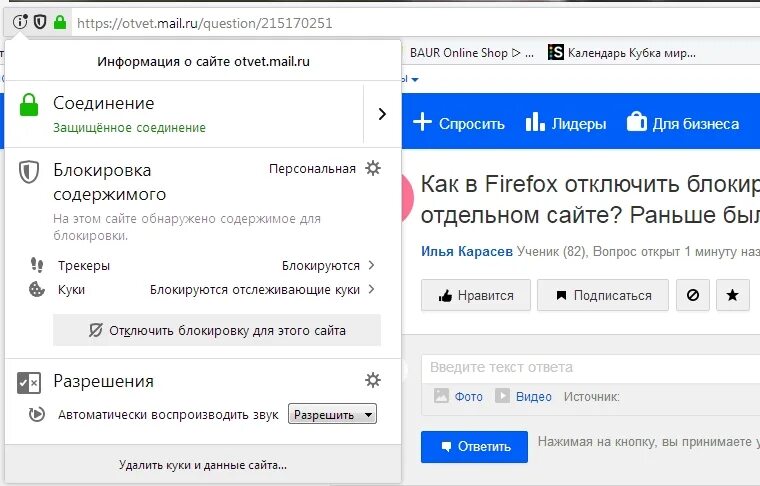Image resolution: width=760 pixels, height=486 pixels.
Task: Click the Фото attach link
Action: click(x=468, y=396)
